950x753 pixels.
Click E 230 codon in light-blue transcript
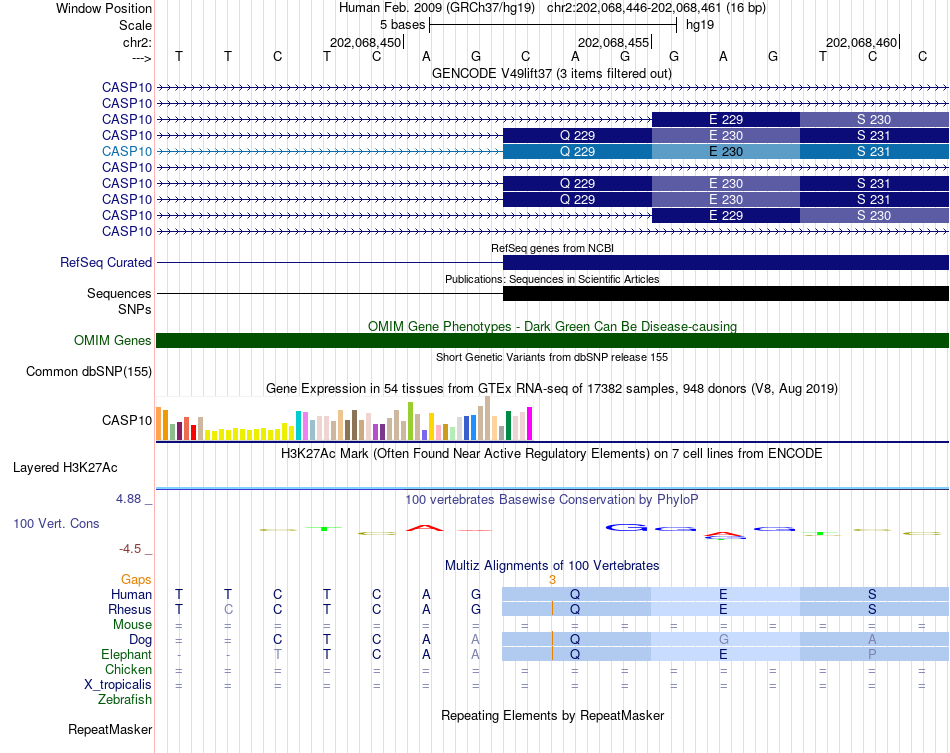pos(726,151)
